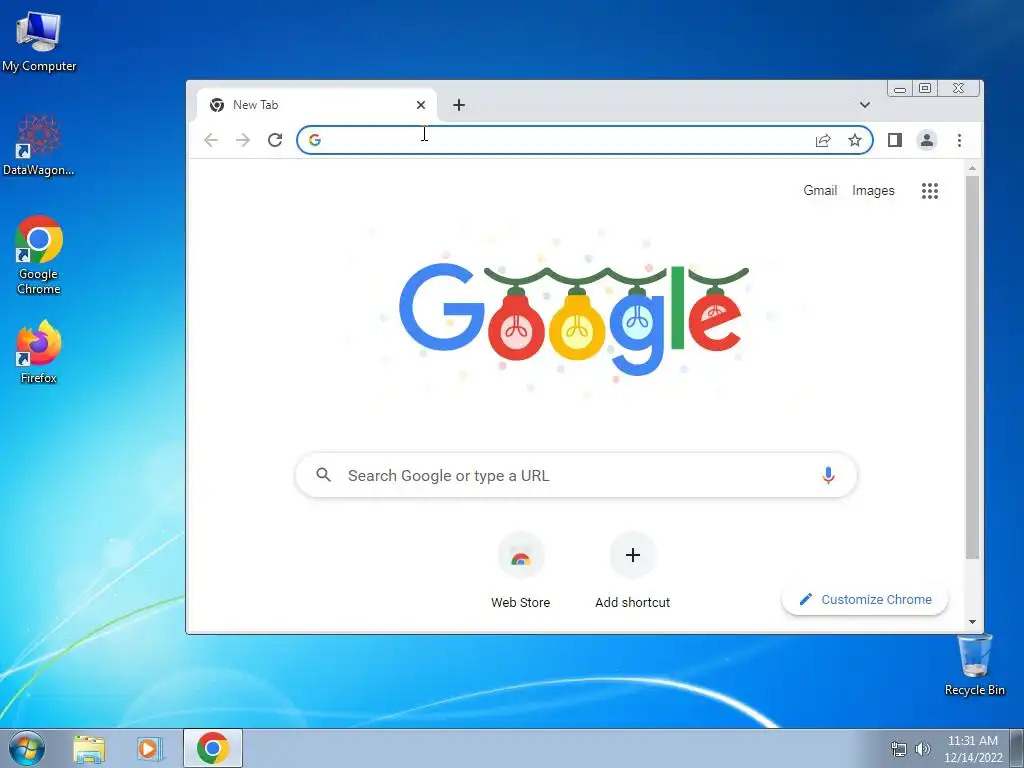
Task: Click the forward navigation arrow
Action: [243, 140]
